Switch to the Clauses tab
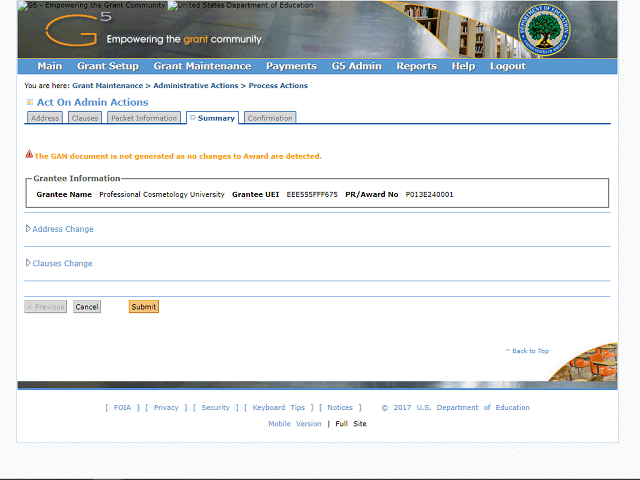Image resolution: width=640 pixels, height=480 pixels. 85,118
